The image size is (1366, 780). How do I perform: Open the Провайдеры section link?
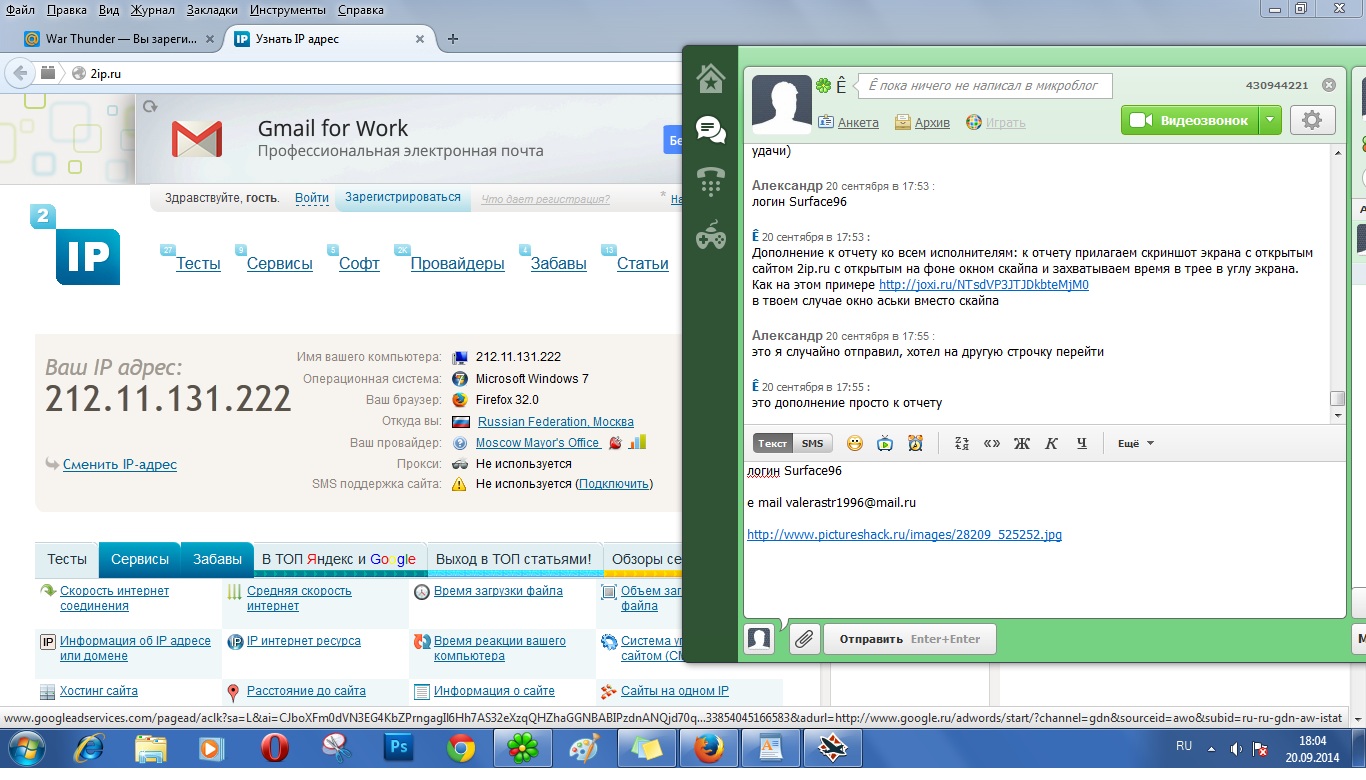[457, 264]
